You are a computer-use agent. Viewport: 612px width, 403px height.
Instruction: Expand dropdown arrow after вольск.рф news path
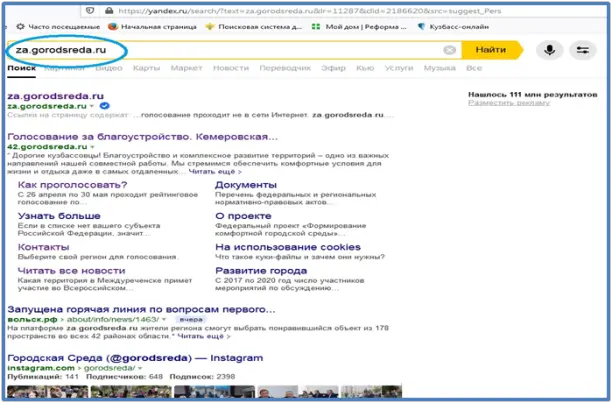(x=164, y=320)
